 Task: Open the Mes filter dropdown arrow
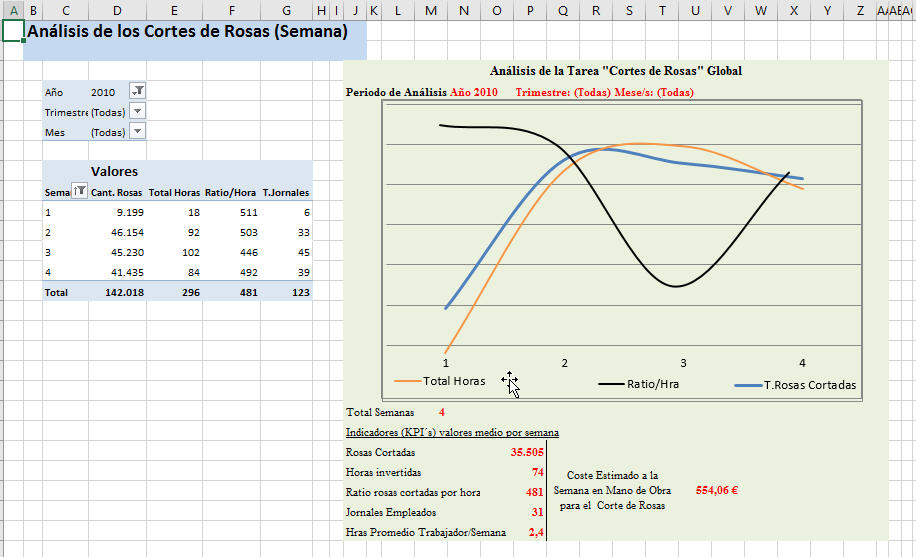click(138, 131)
